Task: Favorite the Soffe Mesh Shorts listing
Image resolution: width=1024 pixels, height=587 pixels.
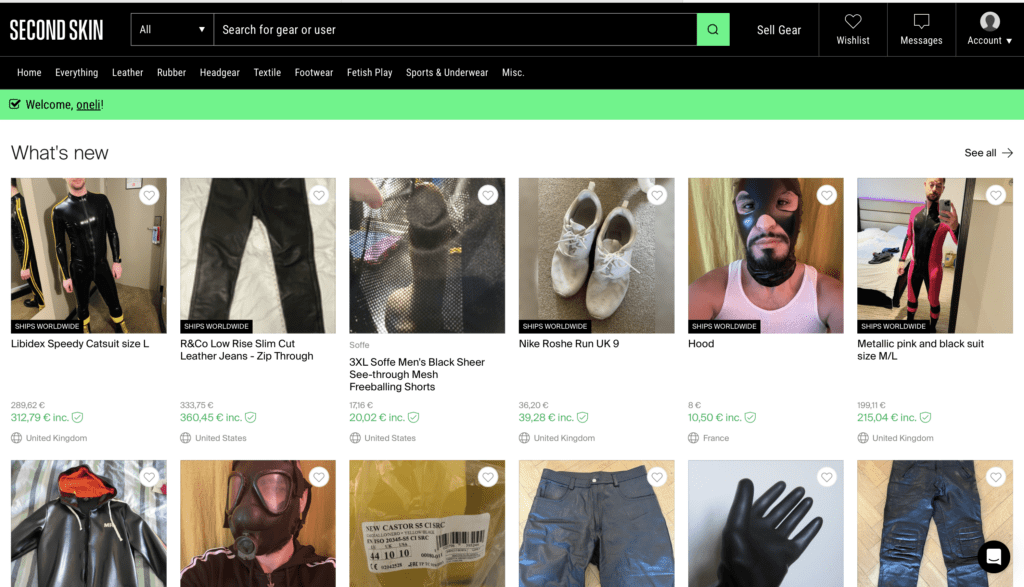Action: 488,195
